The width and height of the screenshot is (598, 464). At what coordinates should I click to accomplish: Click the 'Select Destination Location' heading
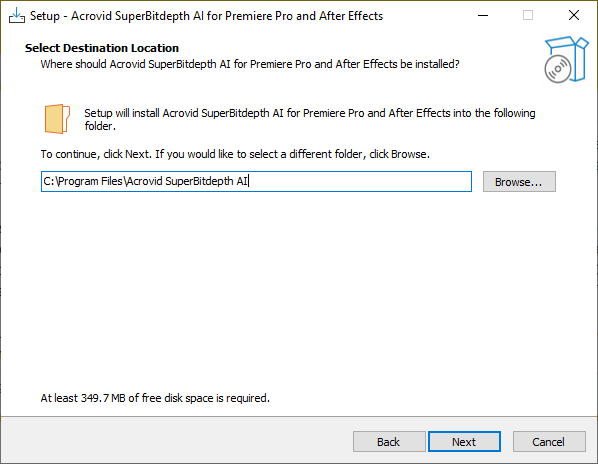(x=102, y=48)
